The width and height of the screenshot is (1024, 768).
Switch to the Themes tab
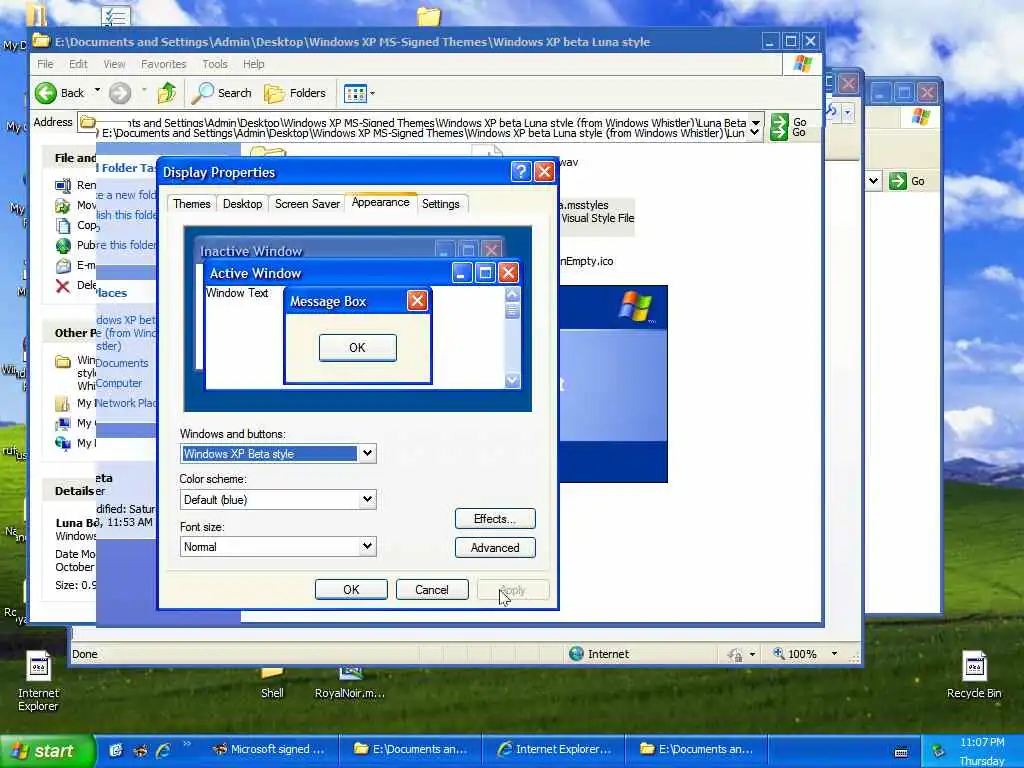point(192,204)
